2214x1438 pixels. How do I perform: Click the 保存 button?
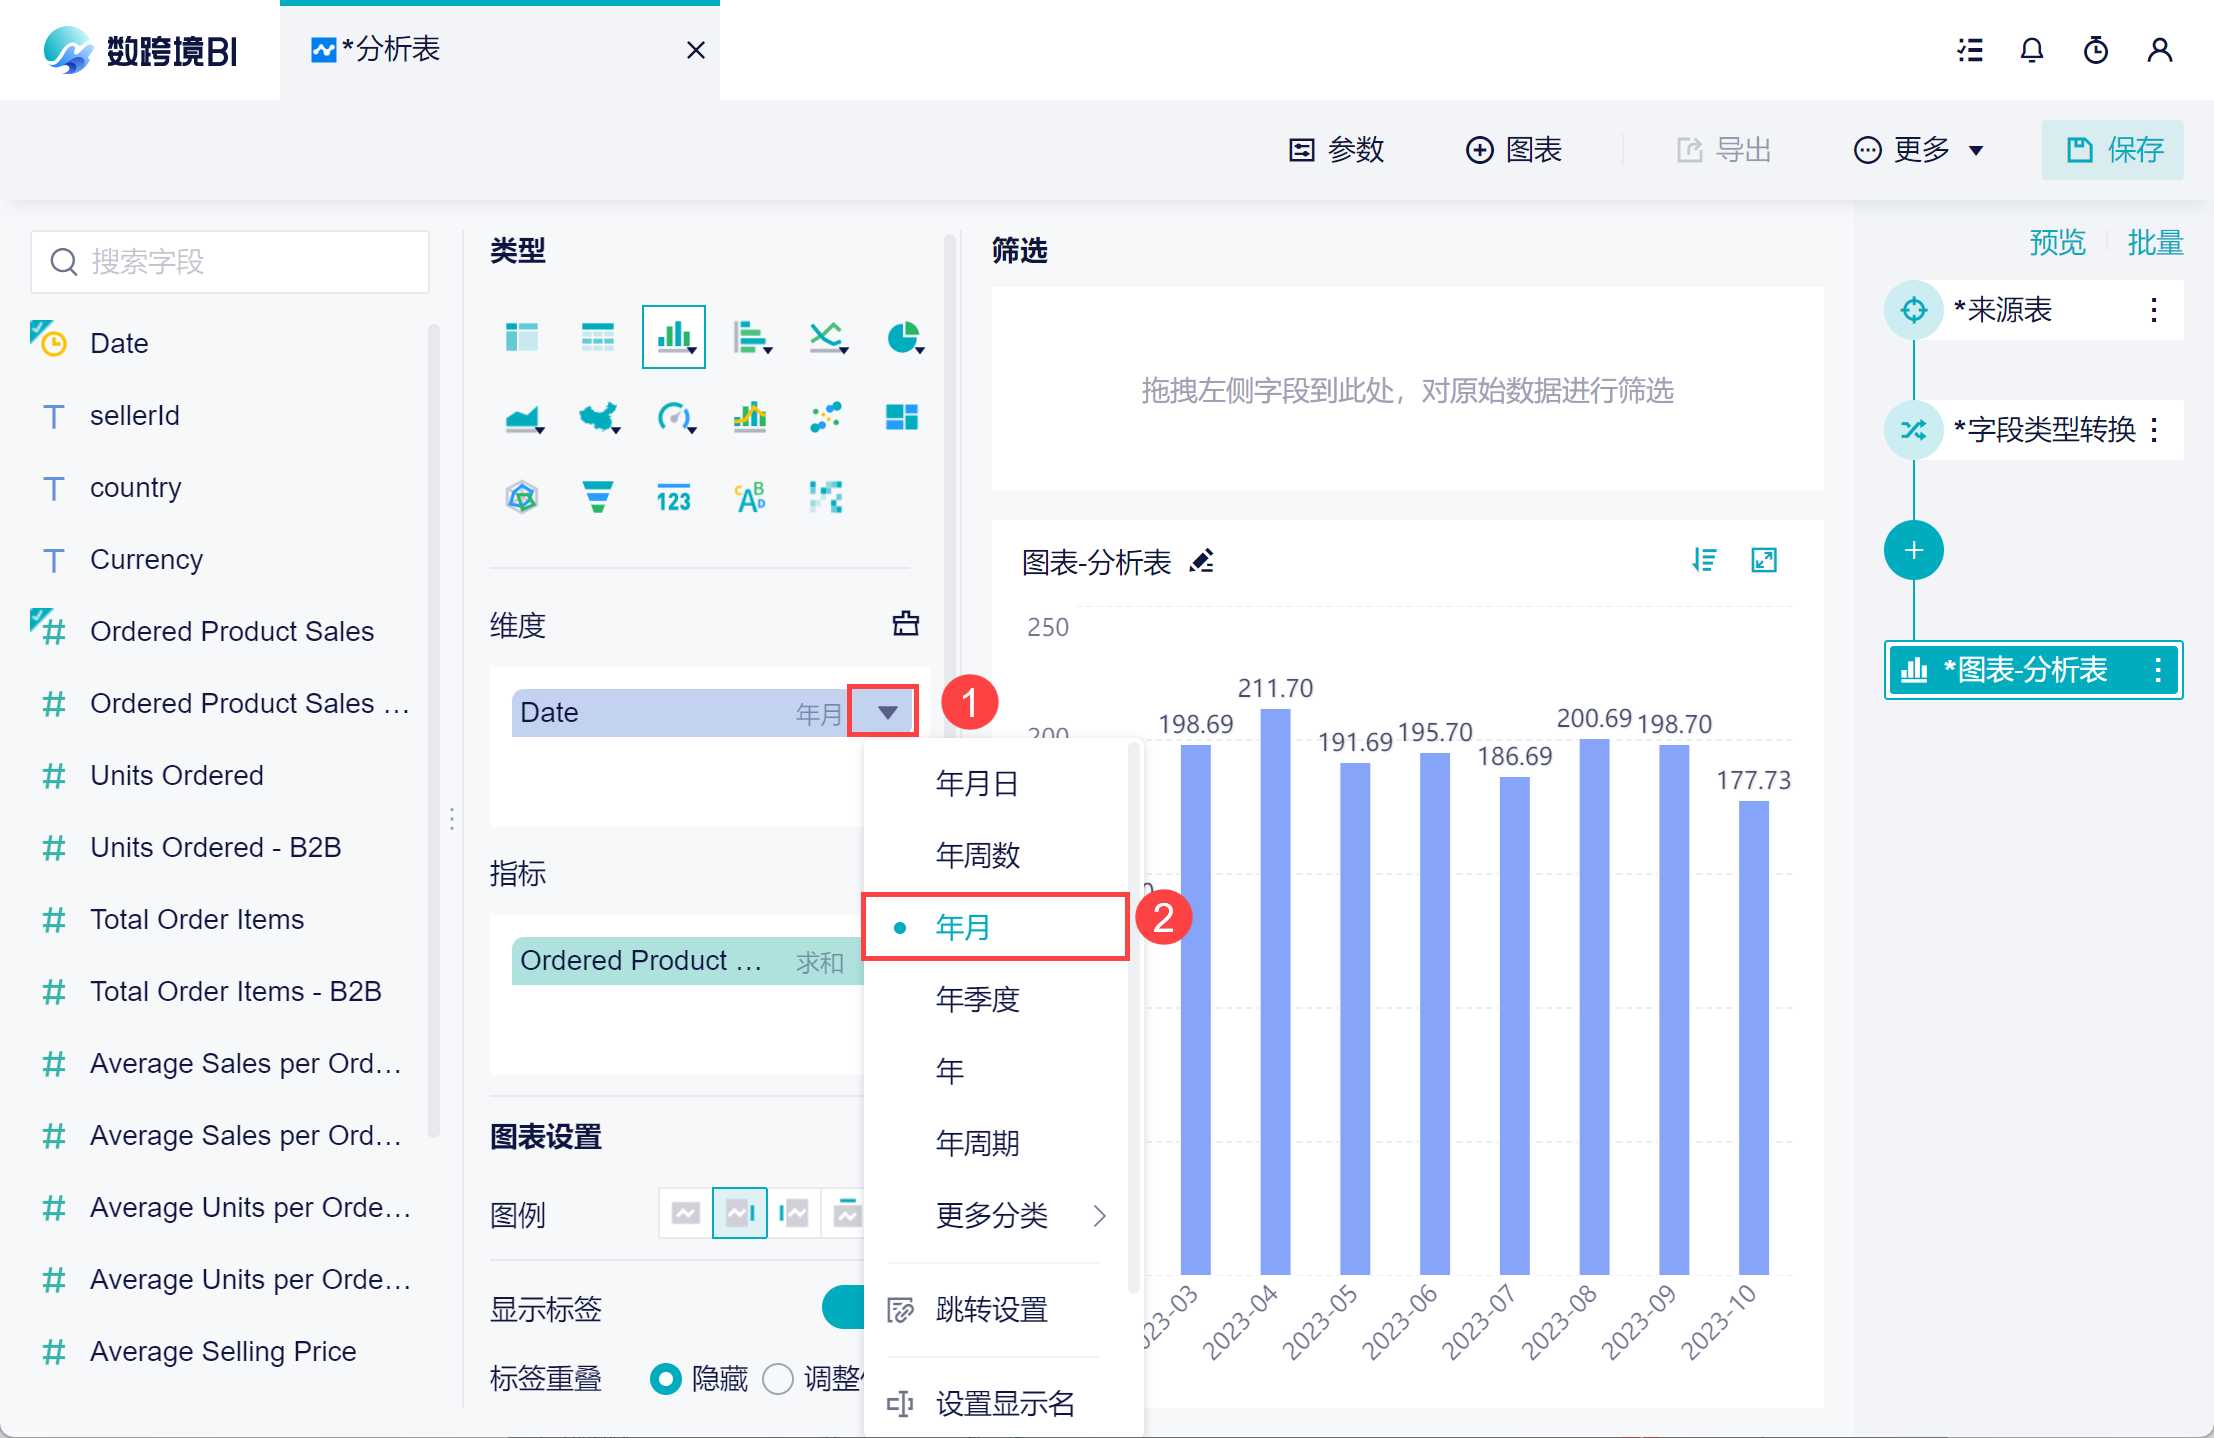click(x=2112, y=150)
